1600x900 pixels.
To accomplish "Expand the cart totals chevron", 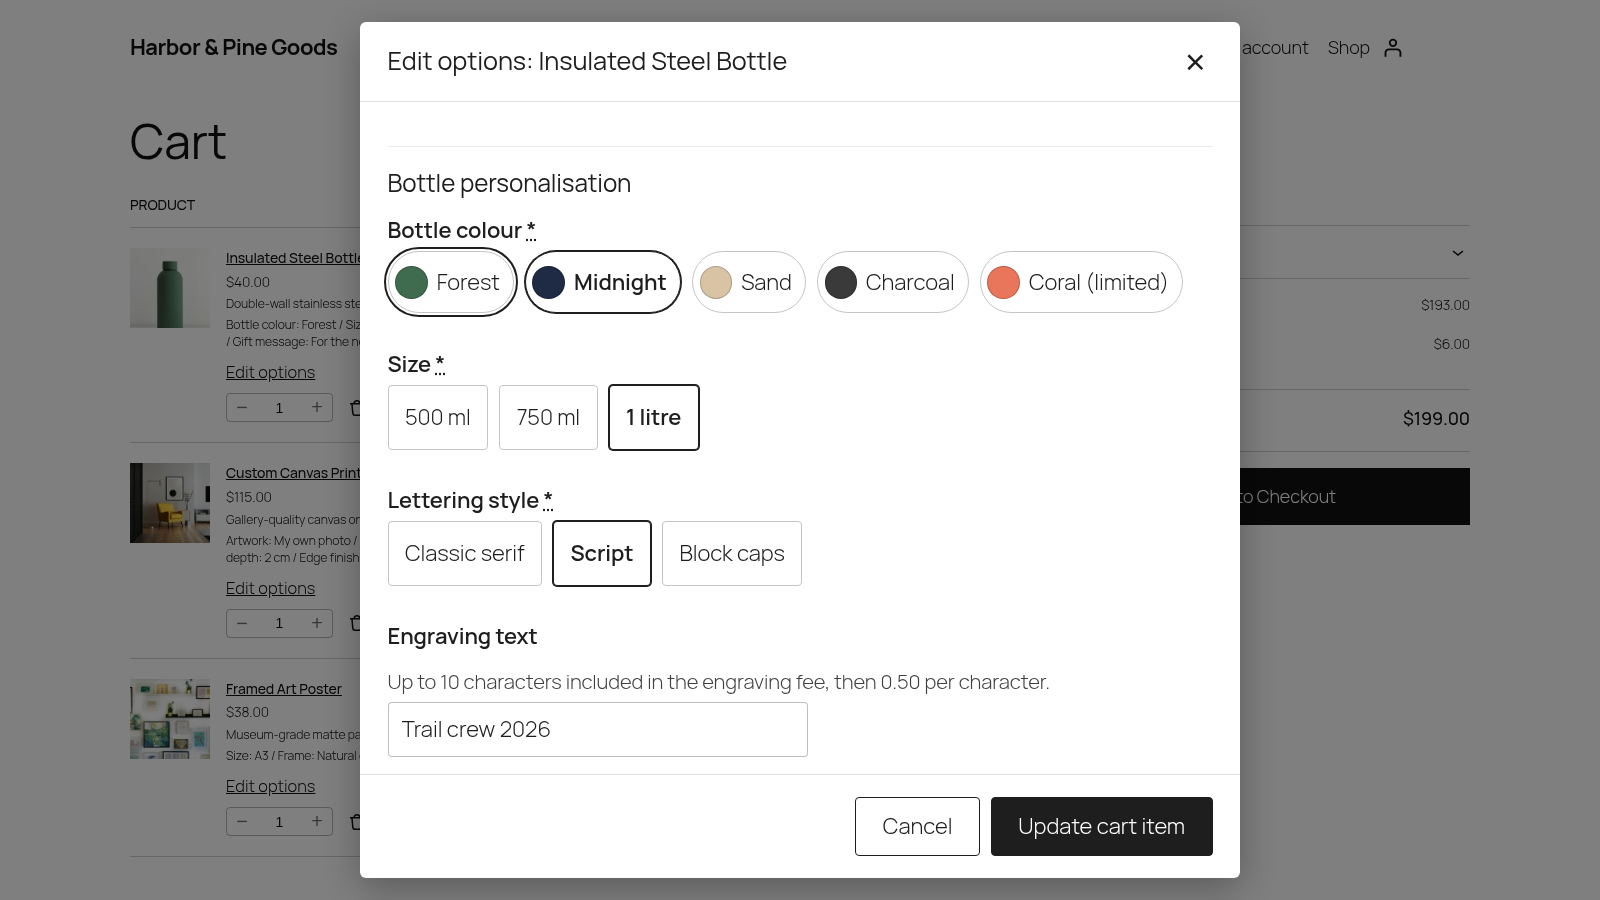I will (1458, 253).
